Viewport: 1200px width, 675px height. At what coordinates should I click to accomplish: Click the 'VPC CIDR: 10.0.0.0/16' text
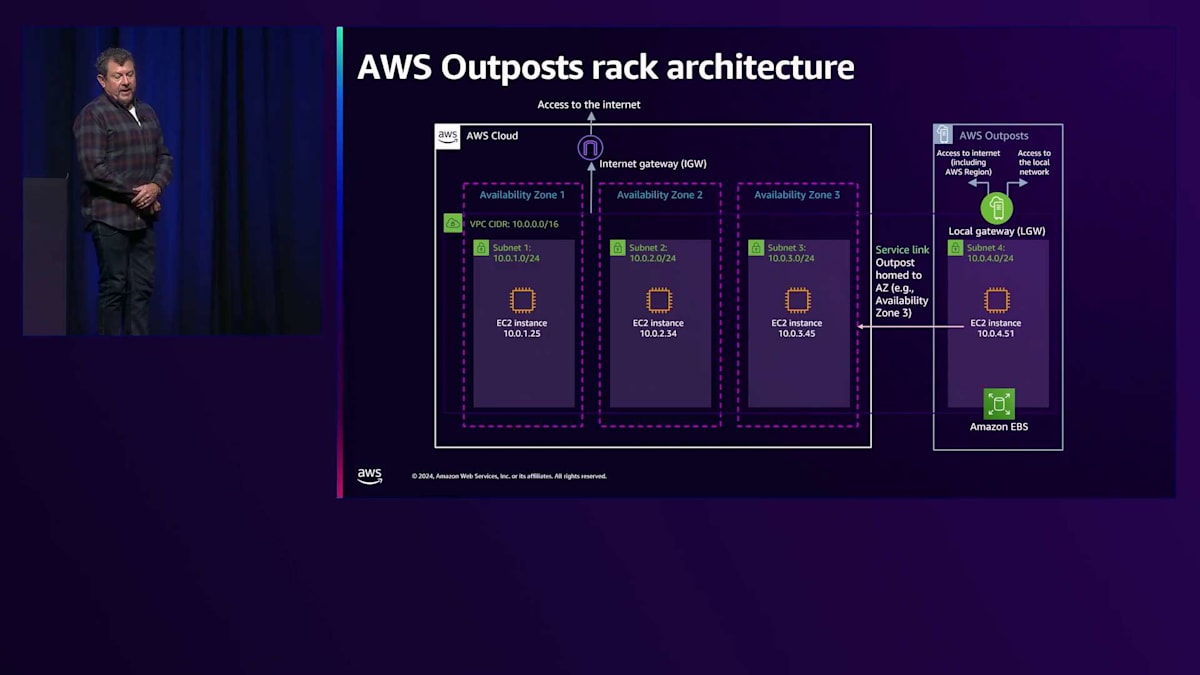514,225
